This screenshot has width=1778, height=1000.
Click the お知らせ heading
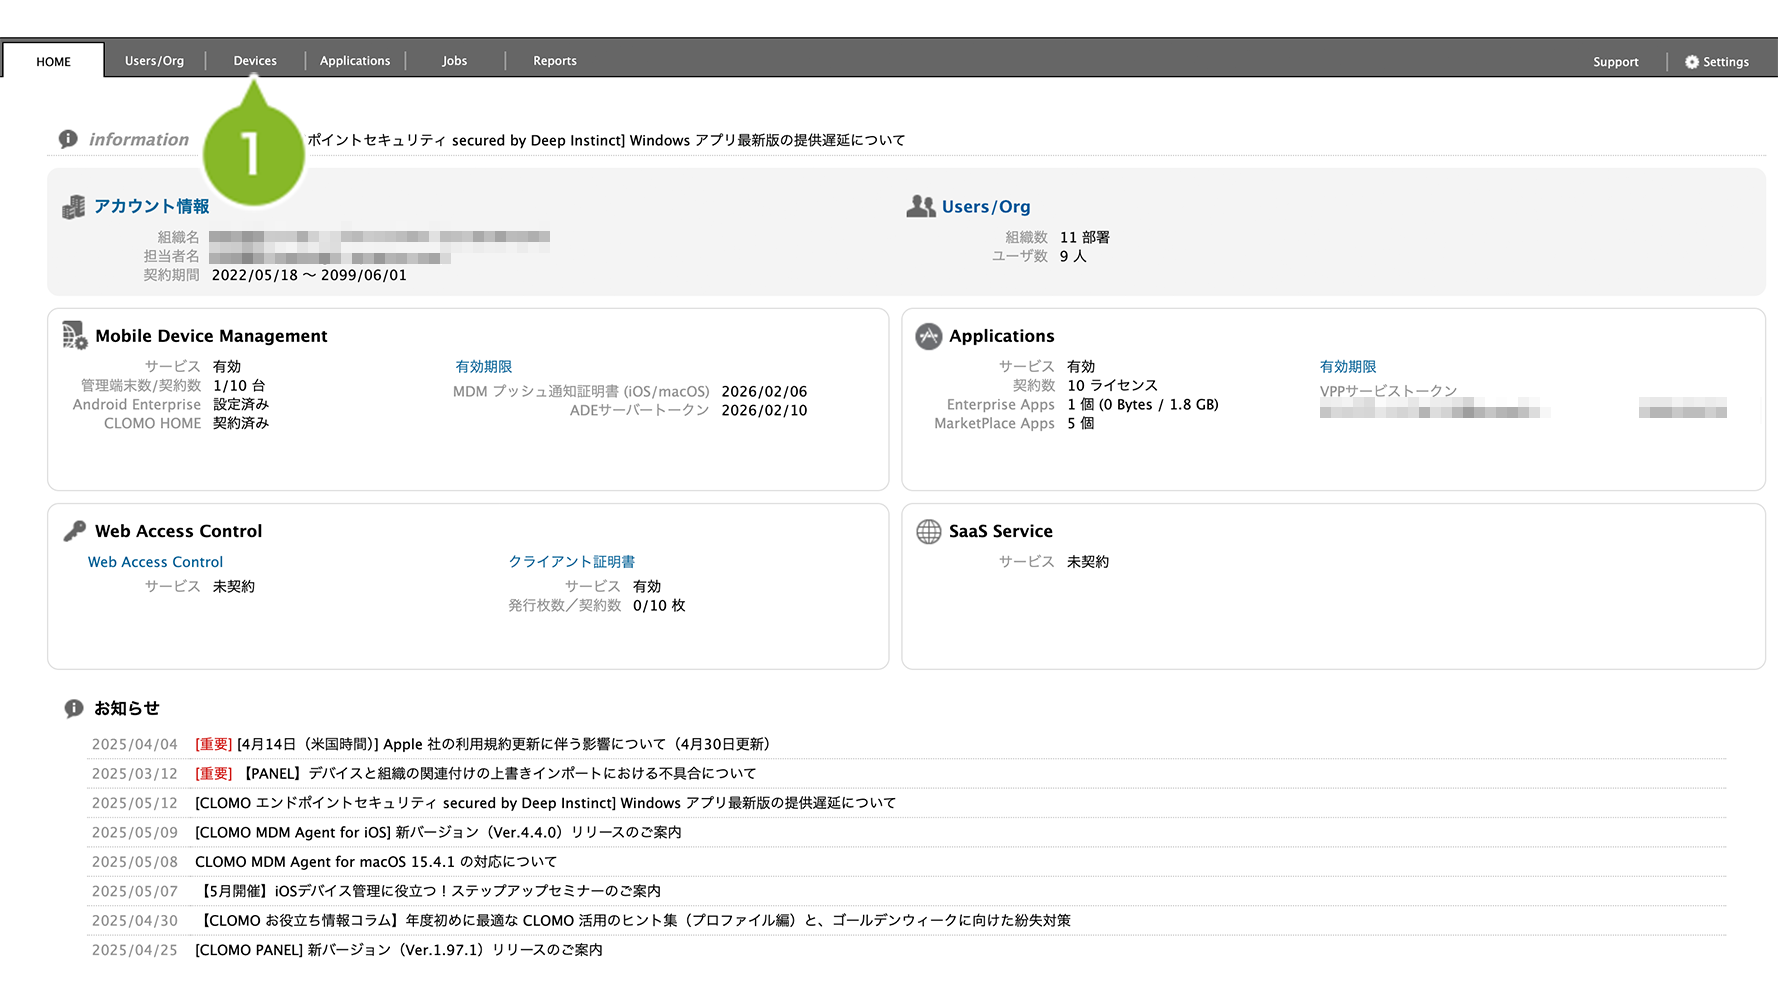(127, 708)
